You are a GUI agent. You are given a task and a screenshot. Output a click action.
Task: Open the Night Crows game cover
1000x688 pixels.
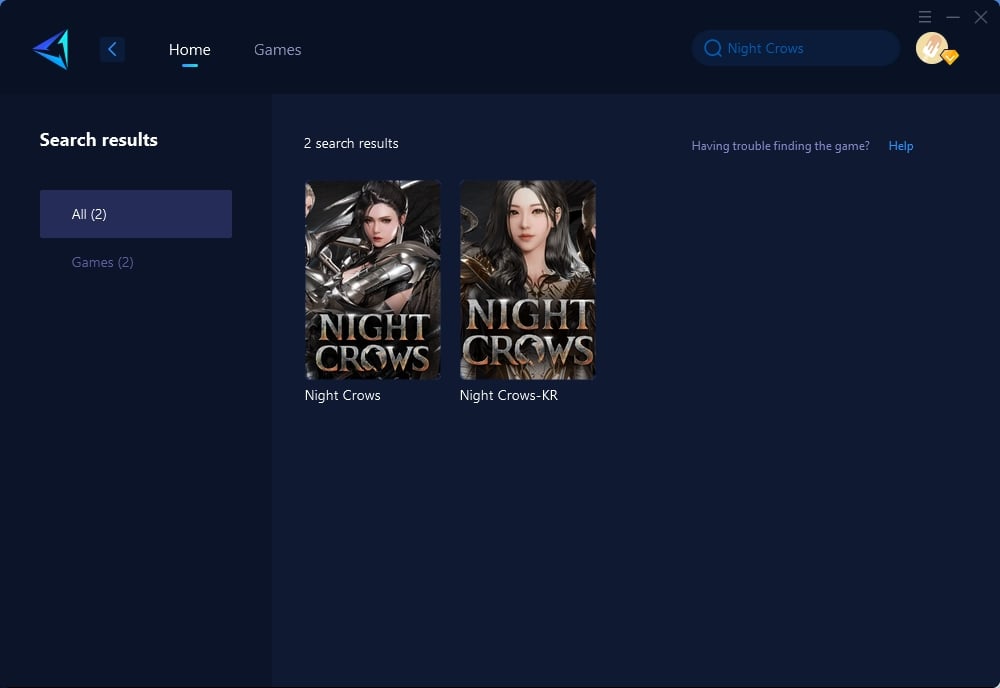click(372, 280)
